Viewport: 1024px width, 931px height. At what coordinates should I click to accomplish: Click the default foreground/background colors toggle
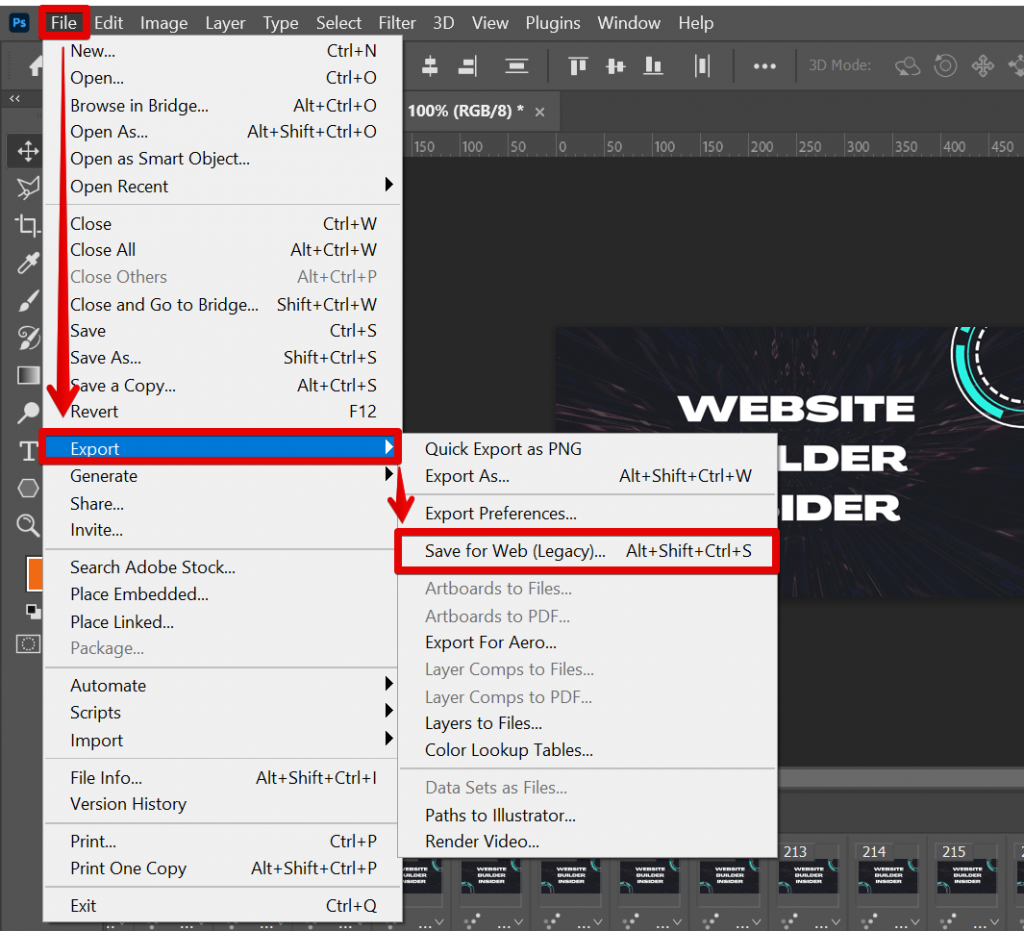point(31,611)
